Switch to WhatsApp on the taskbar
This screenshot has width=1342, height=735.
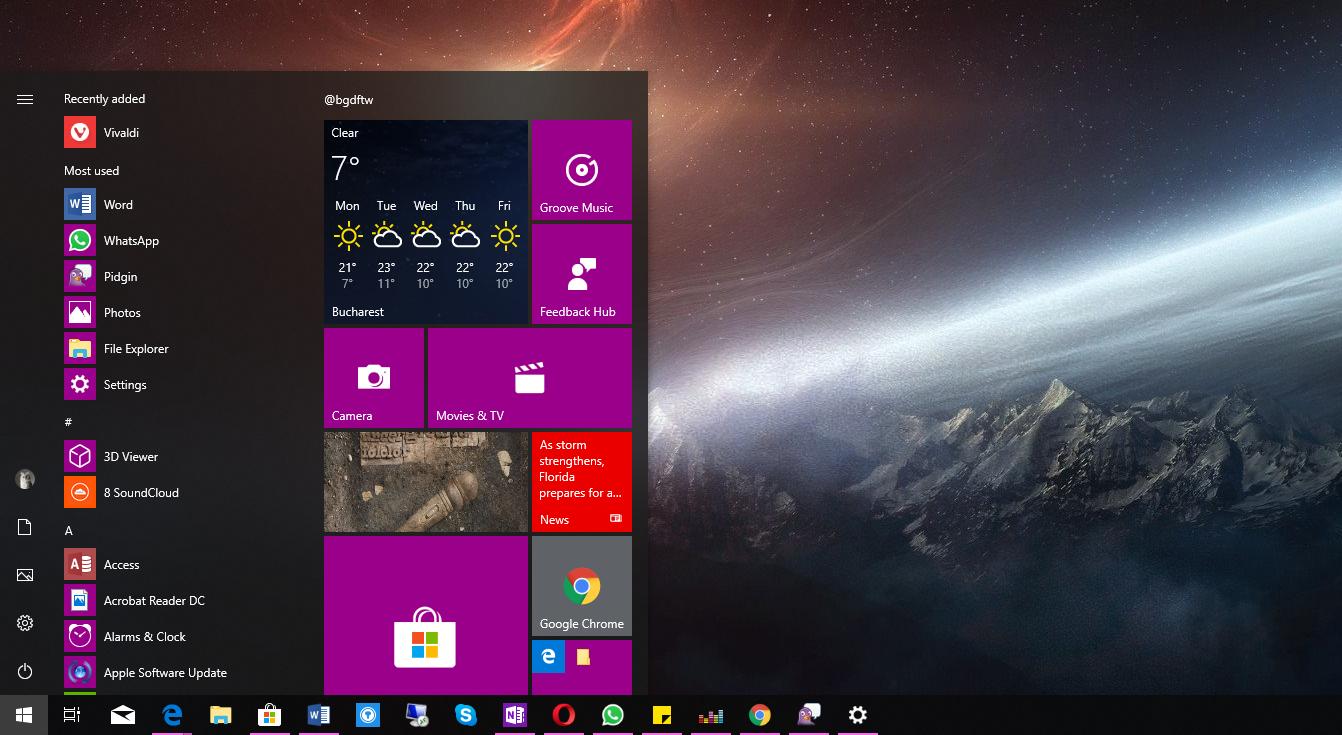[613, 715]
